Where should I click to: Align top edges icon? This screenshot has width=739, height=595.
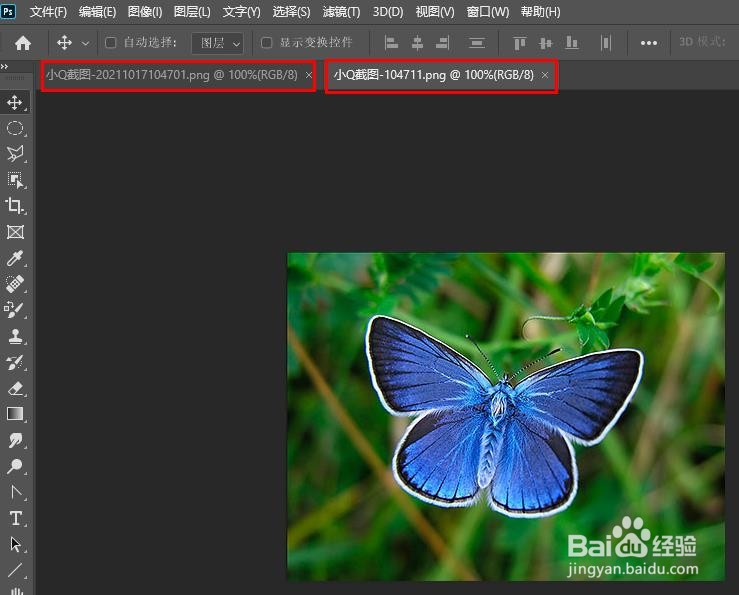coord(519,43)
